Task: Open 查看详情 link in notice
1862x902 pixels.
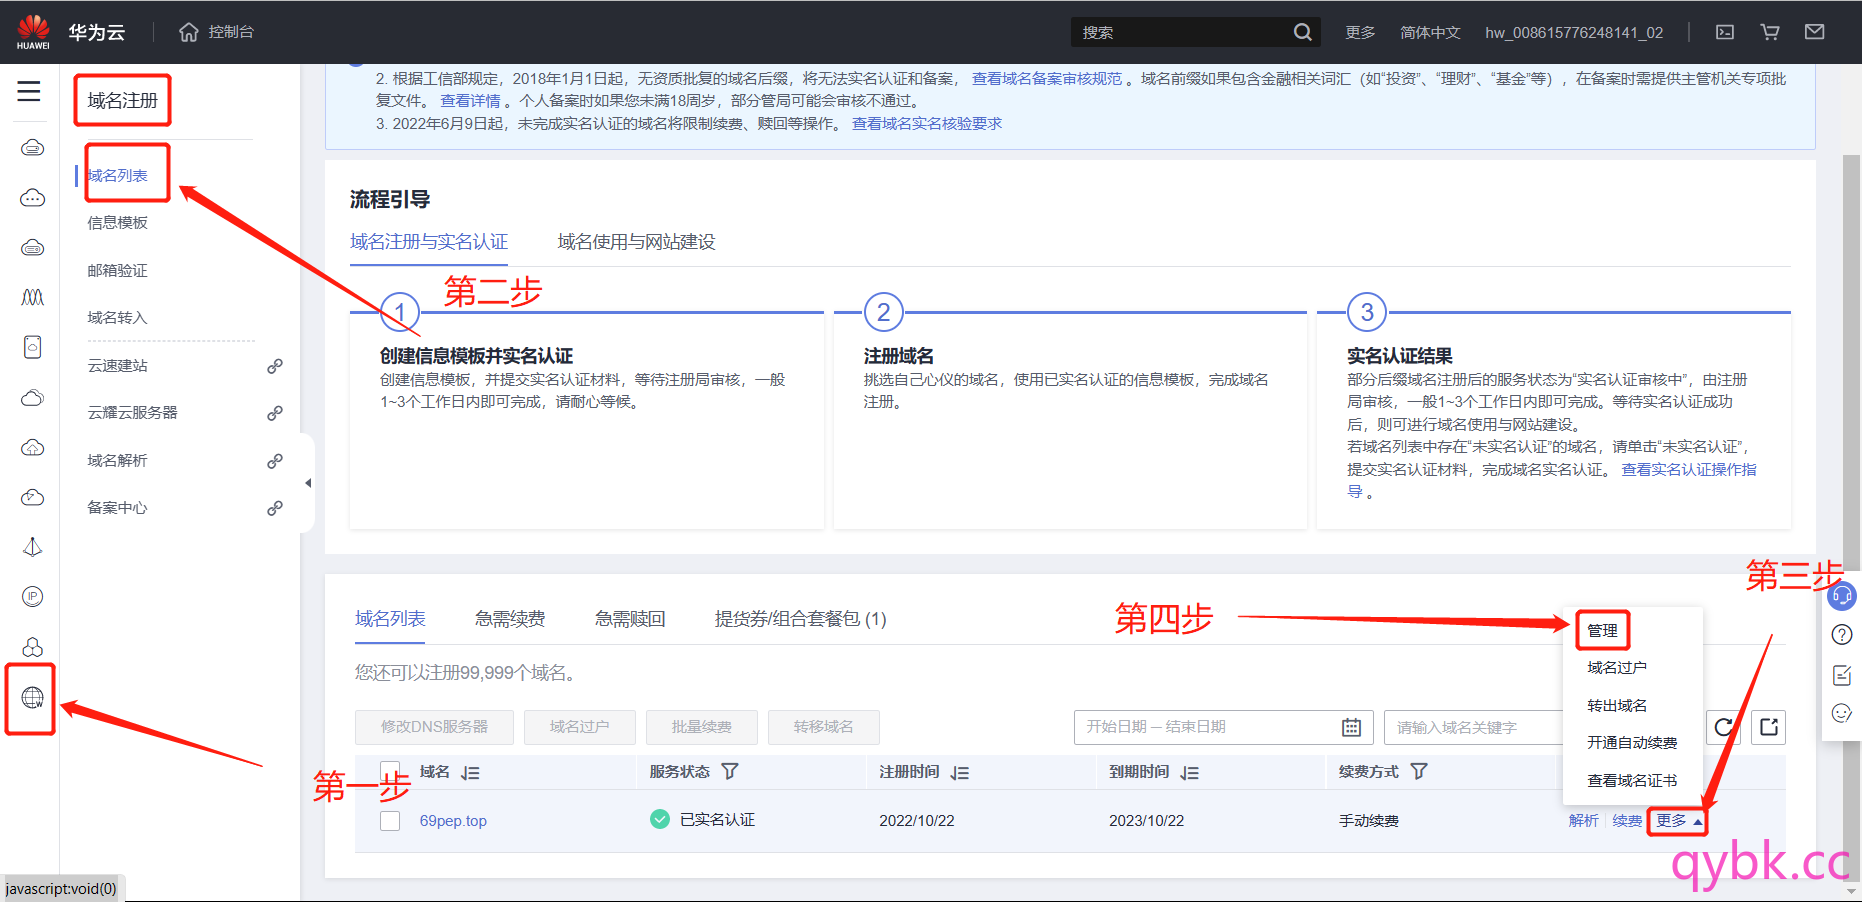Action: point(470,101)
